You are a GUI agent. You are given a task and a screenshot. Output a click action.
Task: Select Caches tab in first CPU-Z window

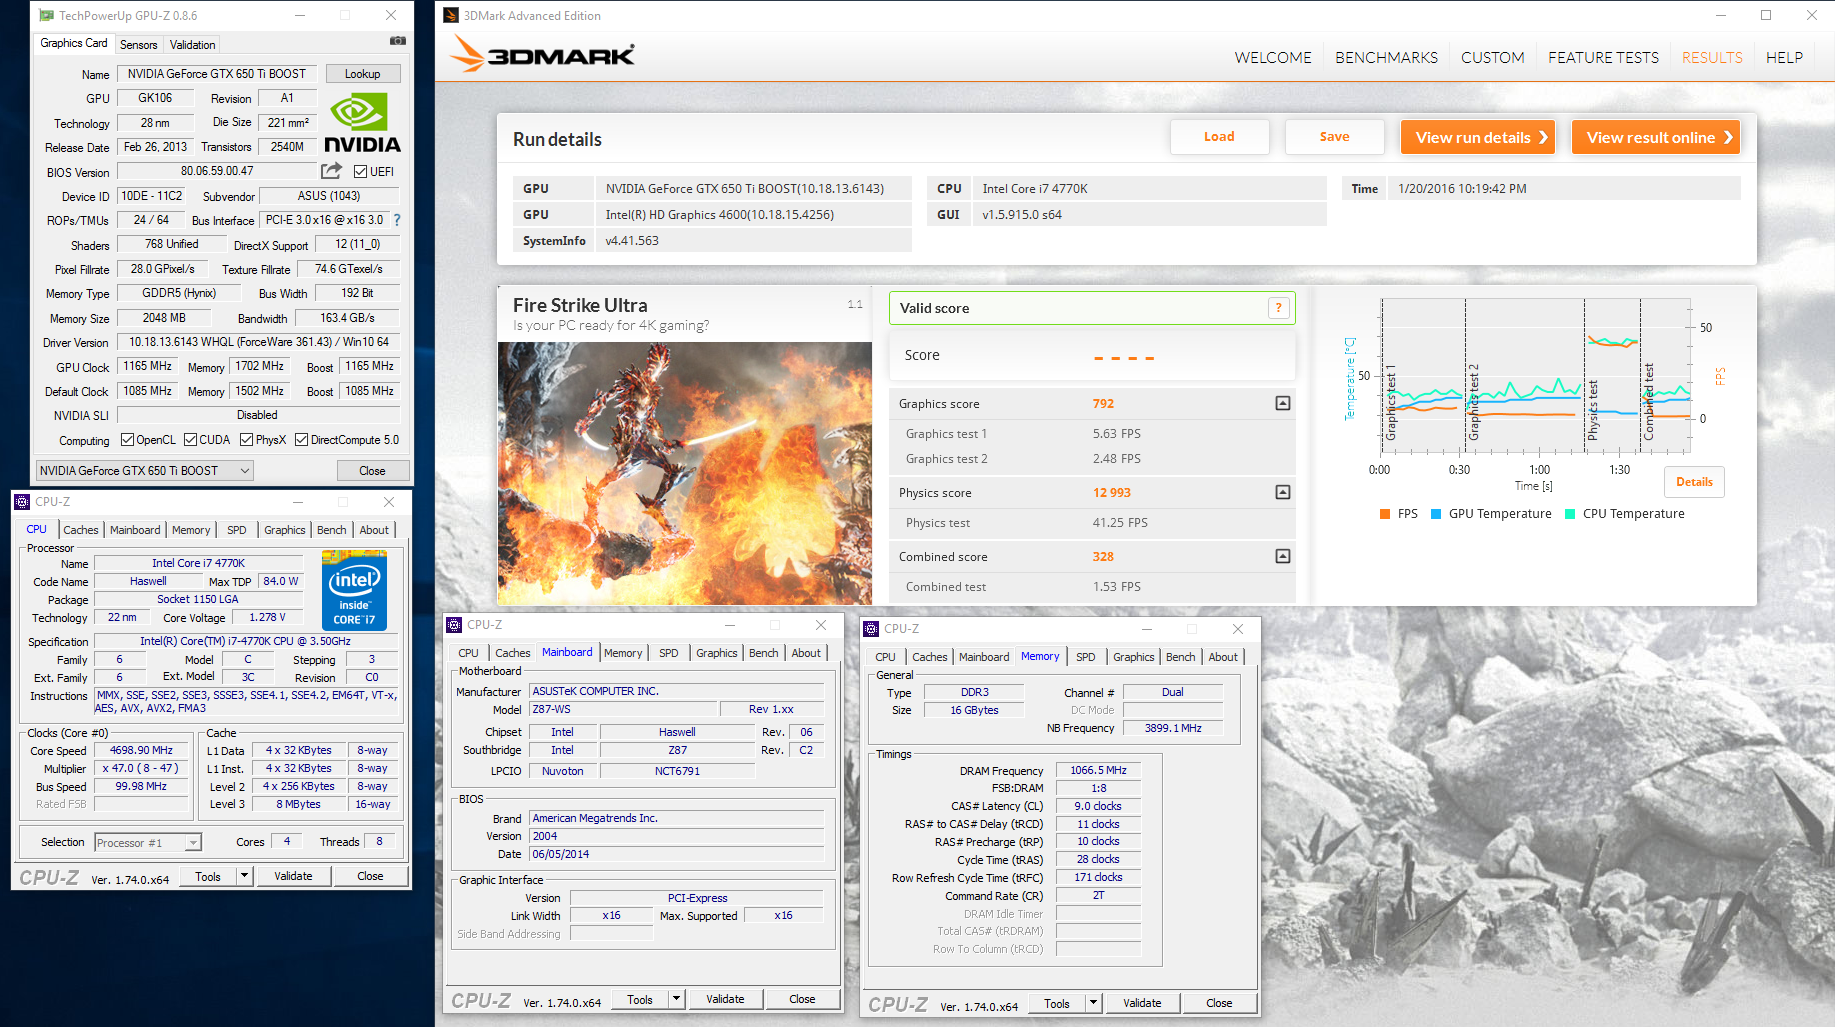pyautogui.click(x=81, y=530)
